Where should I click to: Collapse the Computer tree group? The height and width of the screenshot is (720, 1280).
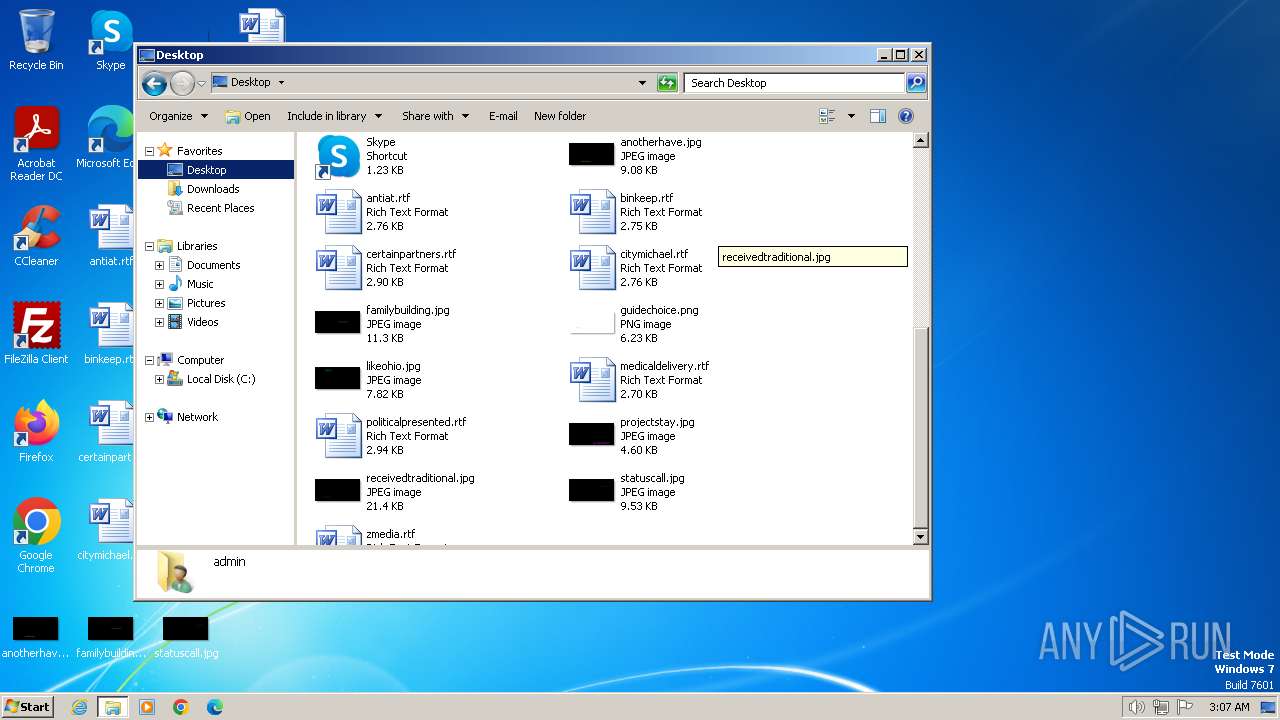(149, 360)
